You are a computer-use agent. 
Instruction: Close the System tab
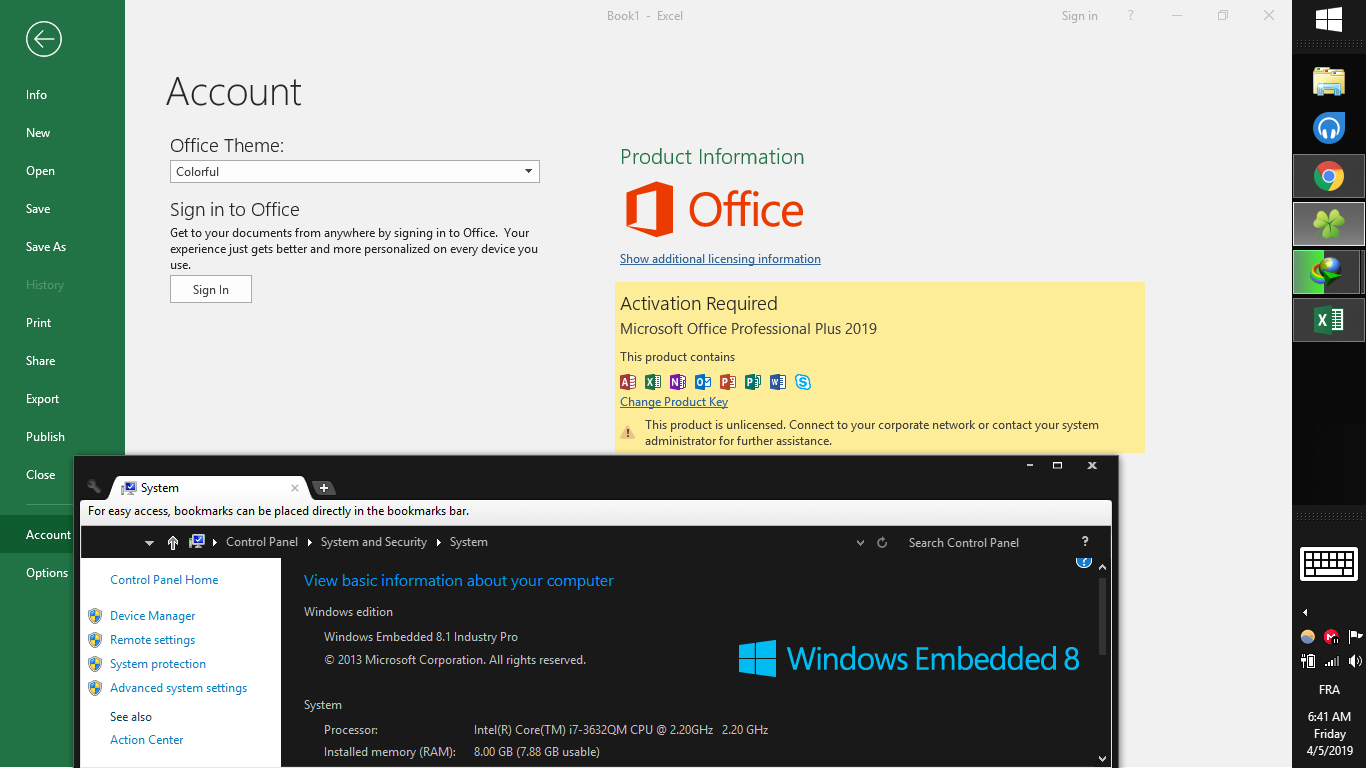click(x=295, y=488)
